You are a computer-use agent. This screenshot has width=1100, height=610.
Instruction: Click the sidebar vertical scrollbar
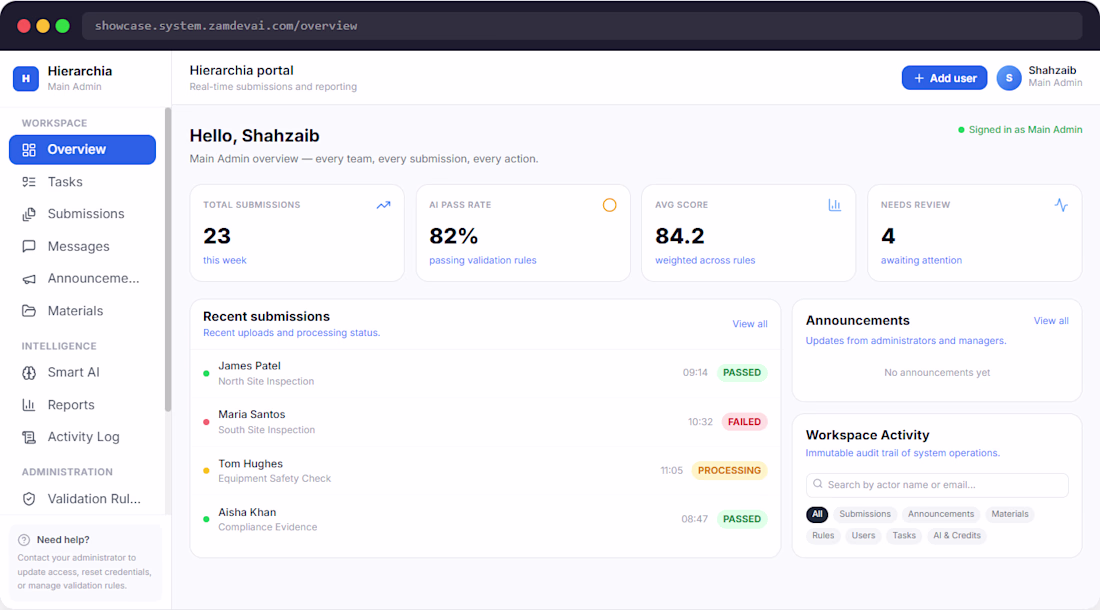pyautogui.click(x=168, y=259)
